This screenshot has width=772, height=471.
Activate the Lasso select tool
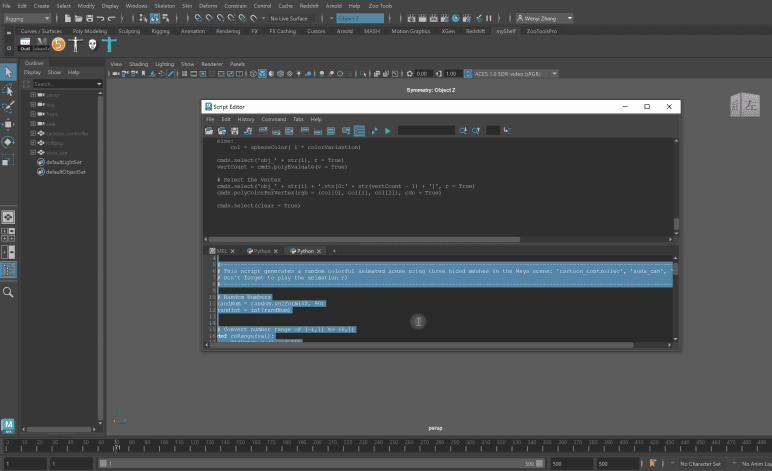8,90
